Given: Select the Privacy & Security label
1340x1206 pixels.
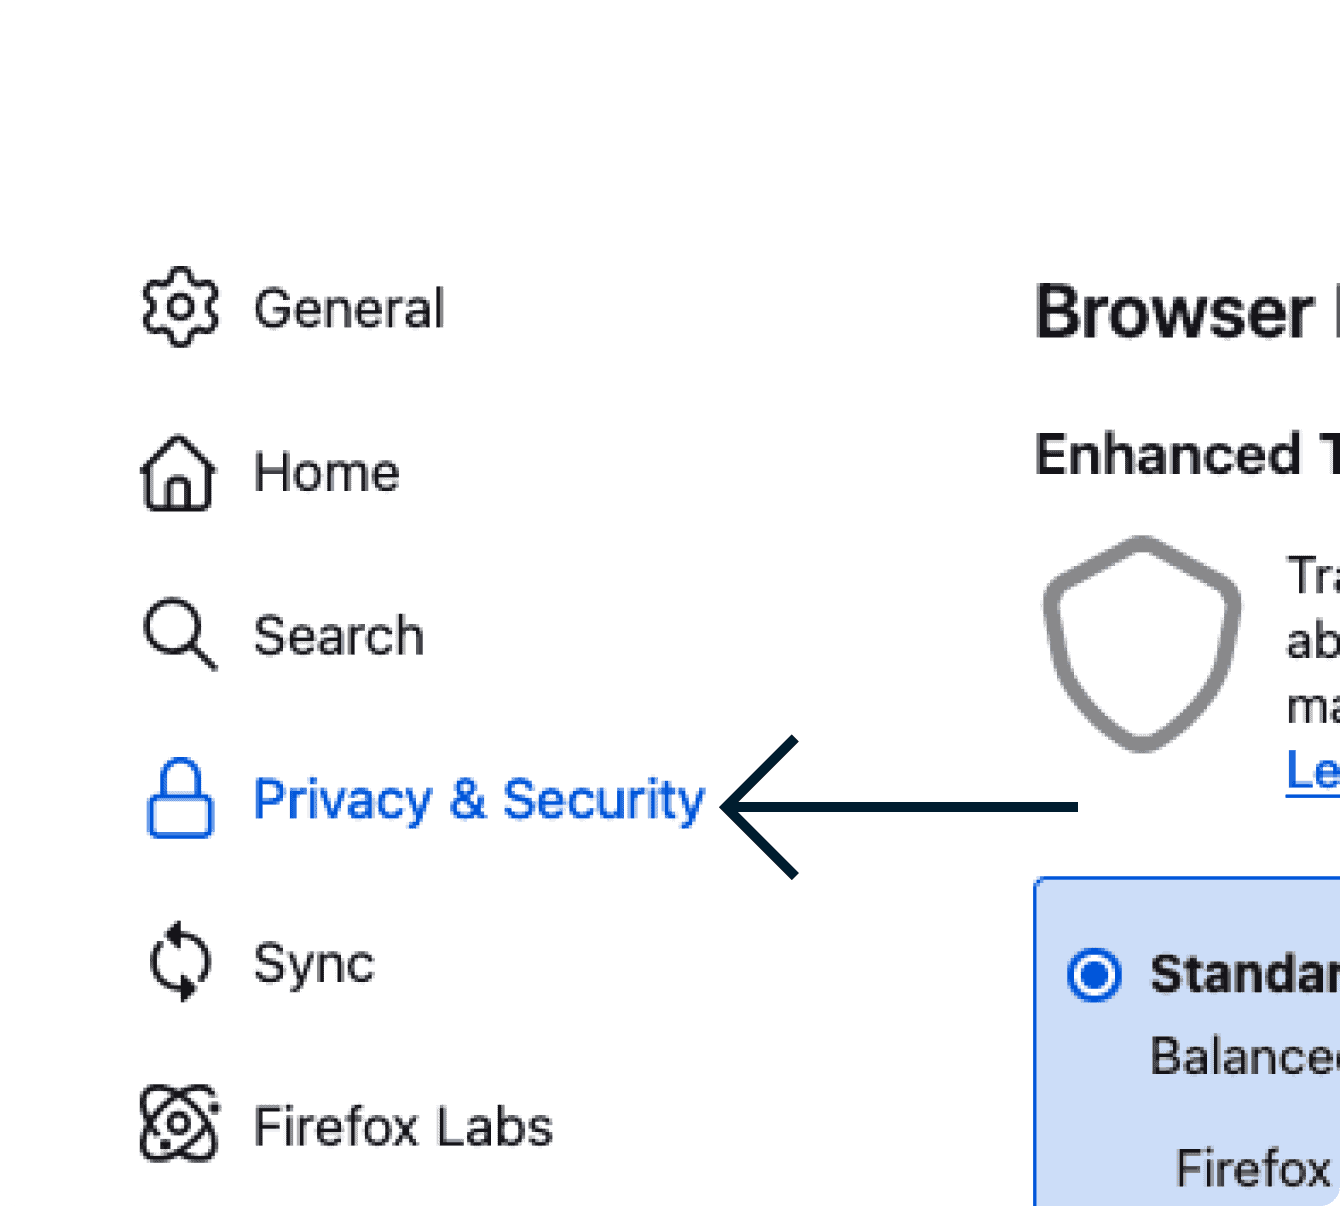Looking at the screenshot, I should (x=479, y=800).
